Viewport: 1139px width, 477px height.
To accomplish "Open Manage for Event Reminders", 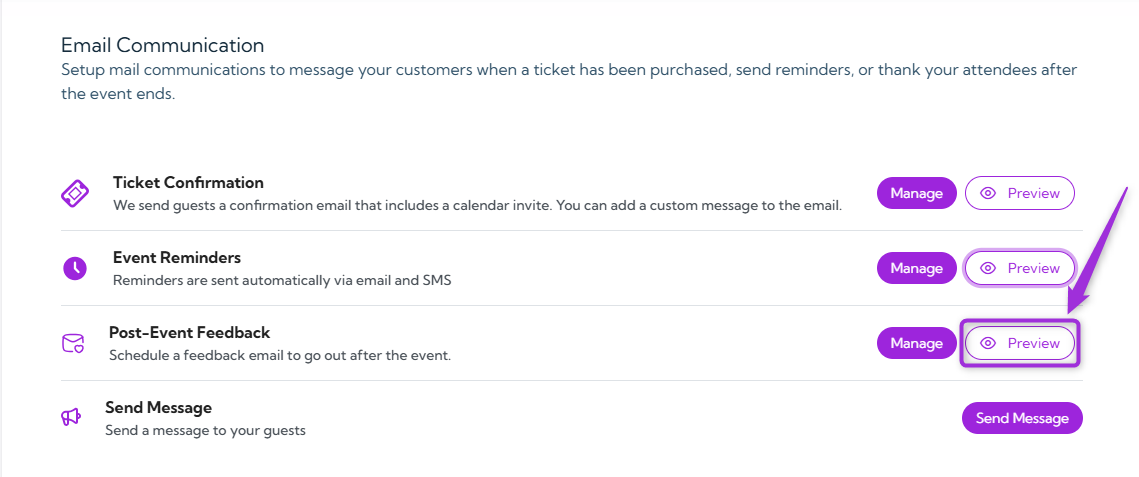I will pyautogui.click(x=916, y=268).
